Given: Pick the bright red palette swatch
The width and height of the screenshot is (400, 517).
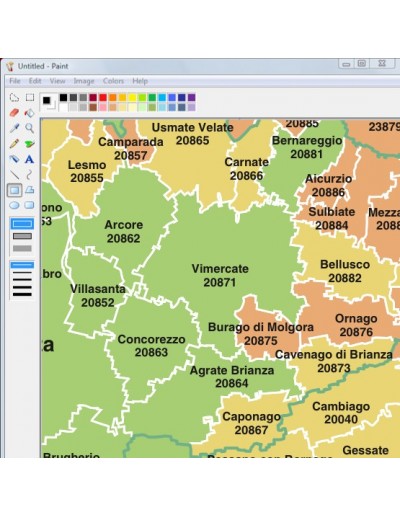Looking at the screenshot, I should pyautogui.click(x=103, y=97).
